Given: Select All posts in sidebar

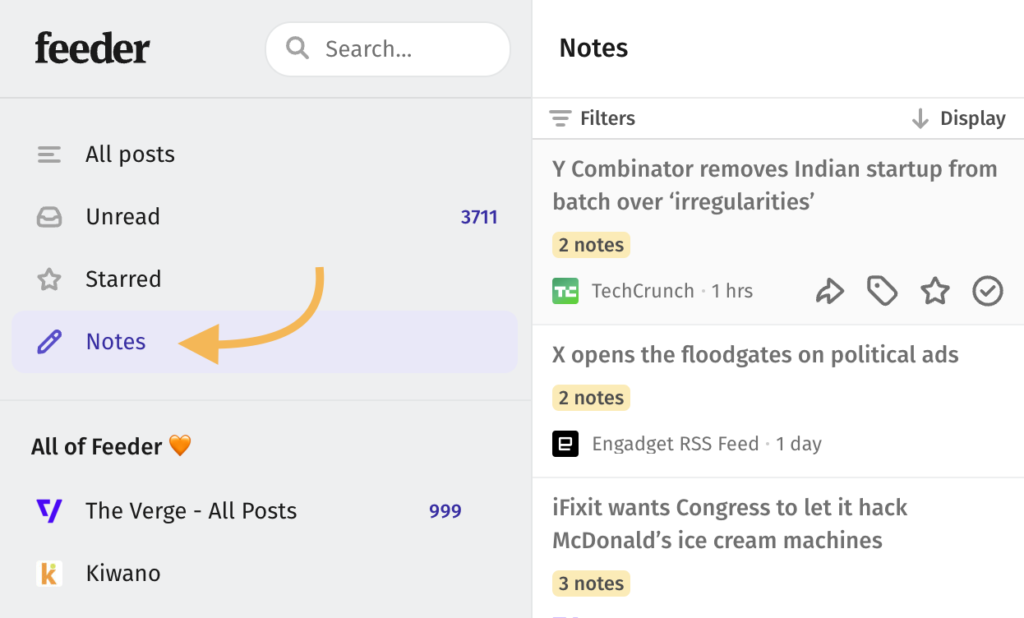Looking at the screenshot, I should point(264,154).
